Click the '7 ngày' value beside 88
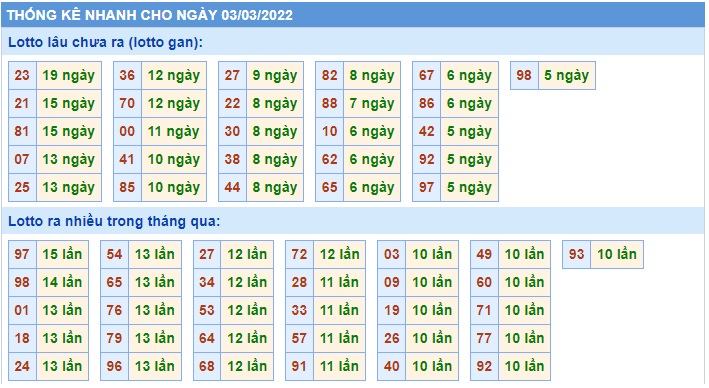 (372, 103)
